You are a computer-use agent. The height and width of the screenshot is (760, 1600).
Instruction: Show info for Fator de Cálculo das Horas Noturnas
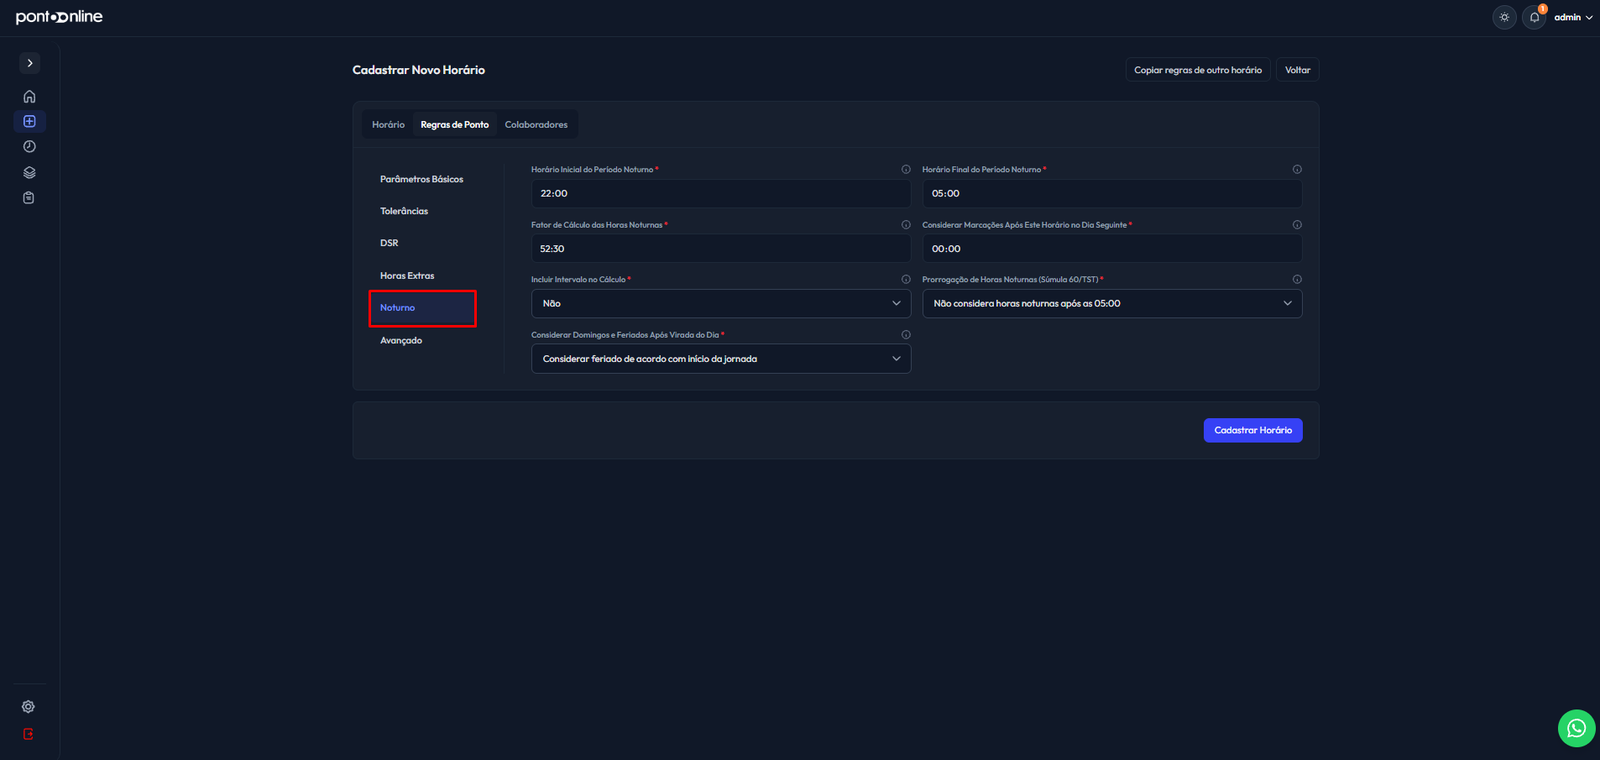point(906,225)
